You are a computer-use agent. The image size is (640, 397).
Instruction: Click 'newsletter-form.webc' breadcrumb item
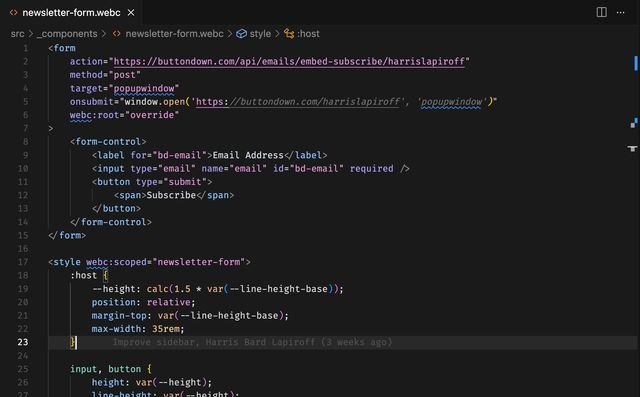coord(174,34)
